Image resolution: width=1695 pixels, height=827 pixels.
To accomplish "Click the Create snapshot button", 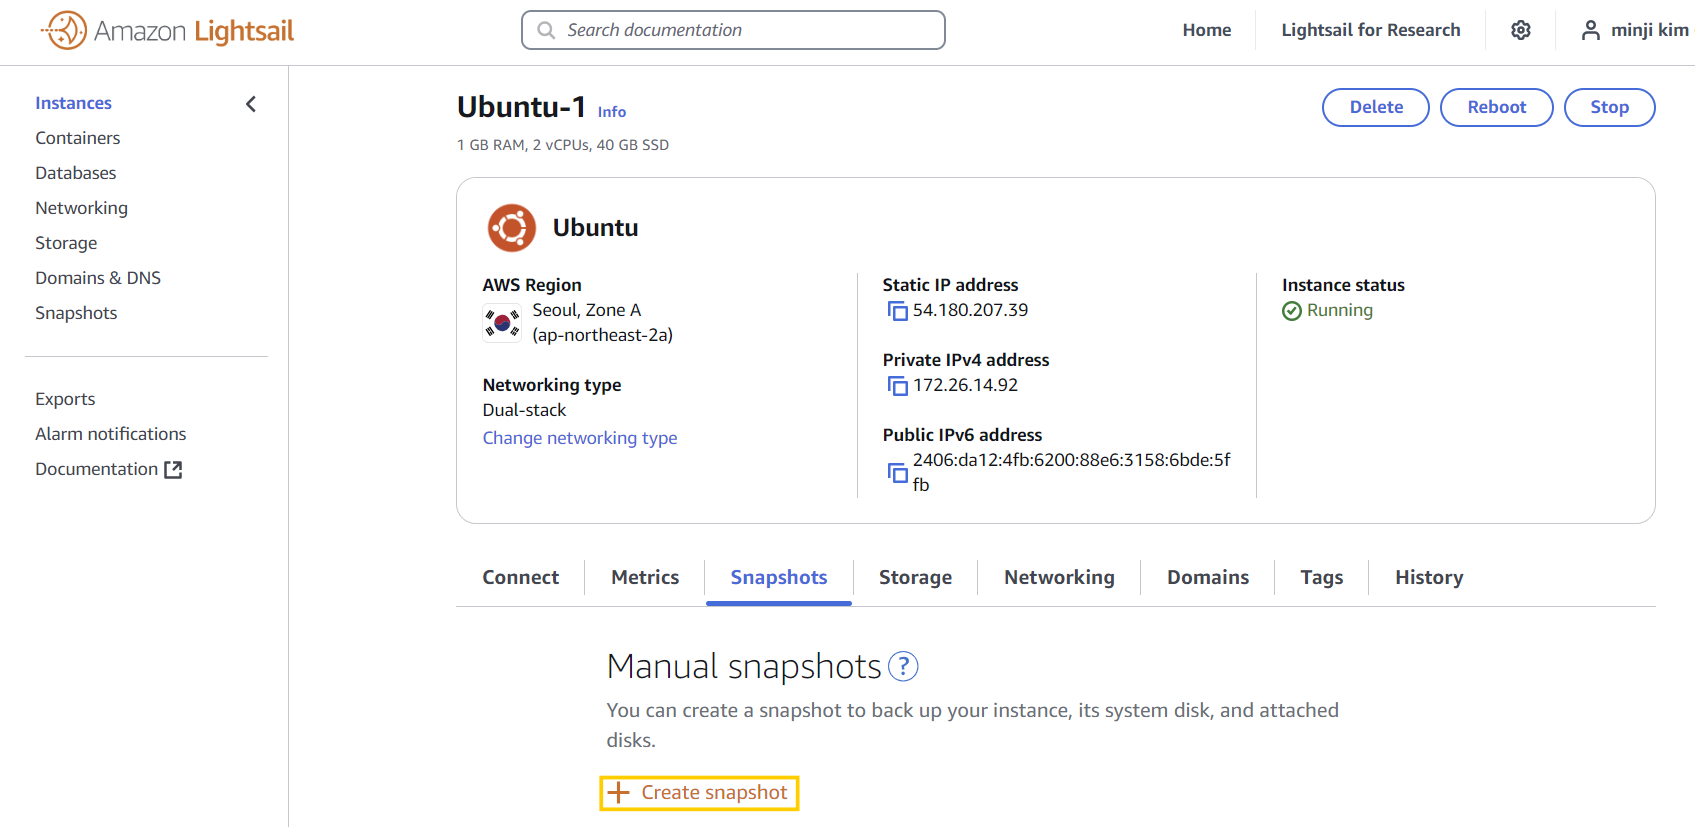I will (699, 793).
